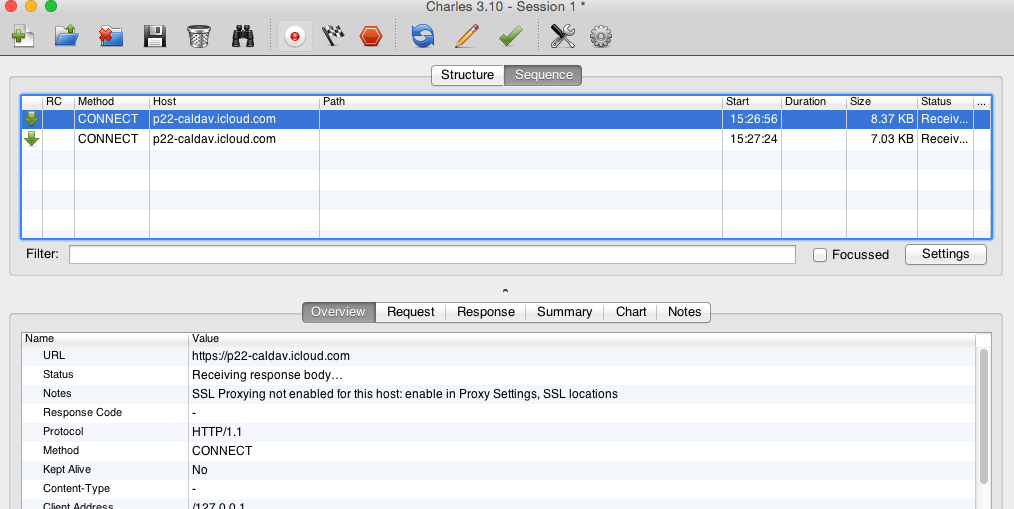Click green arrow icon of 15:27:24 row
Viewport: 1014px width, 509px height.
coord(32,139)
